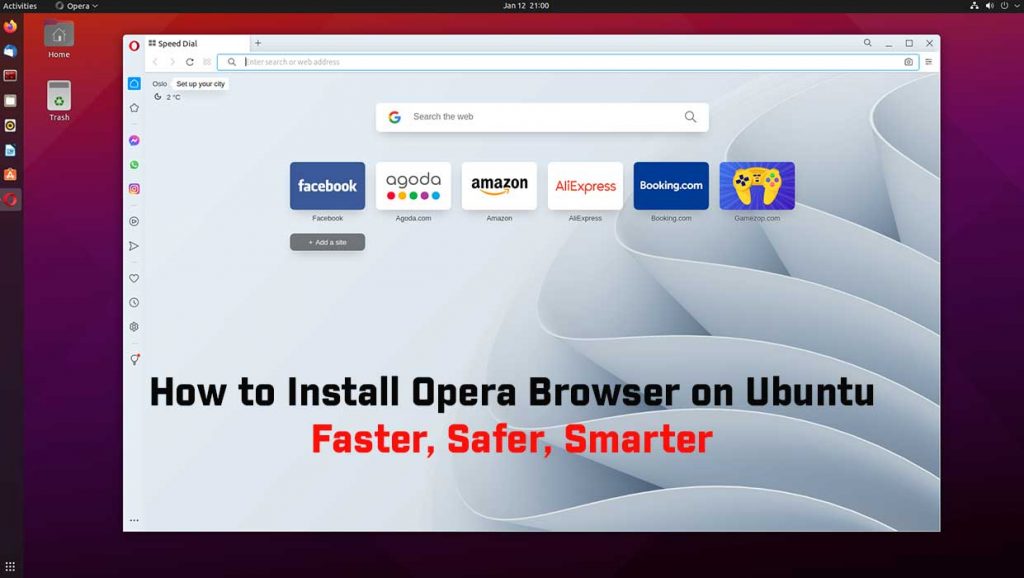Open Bookmarks using the heart icon
Viewport: 1024px width, 578px height.
click(x=133, y=278)
